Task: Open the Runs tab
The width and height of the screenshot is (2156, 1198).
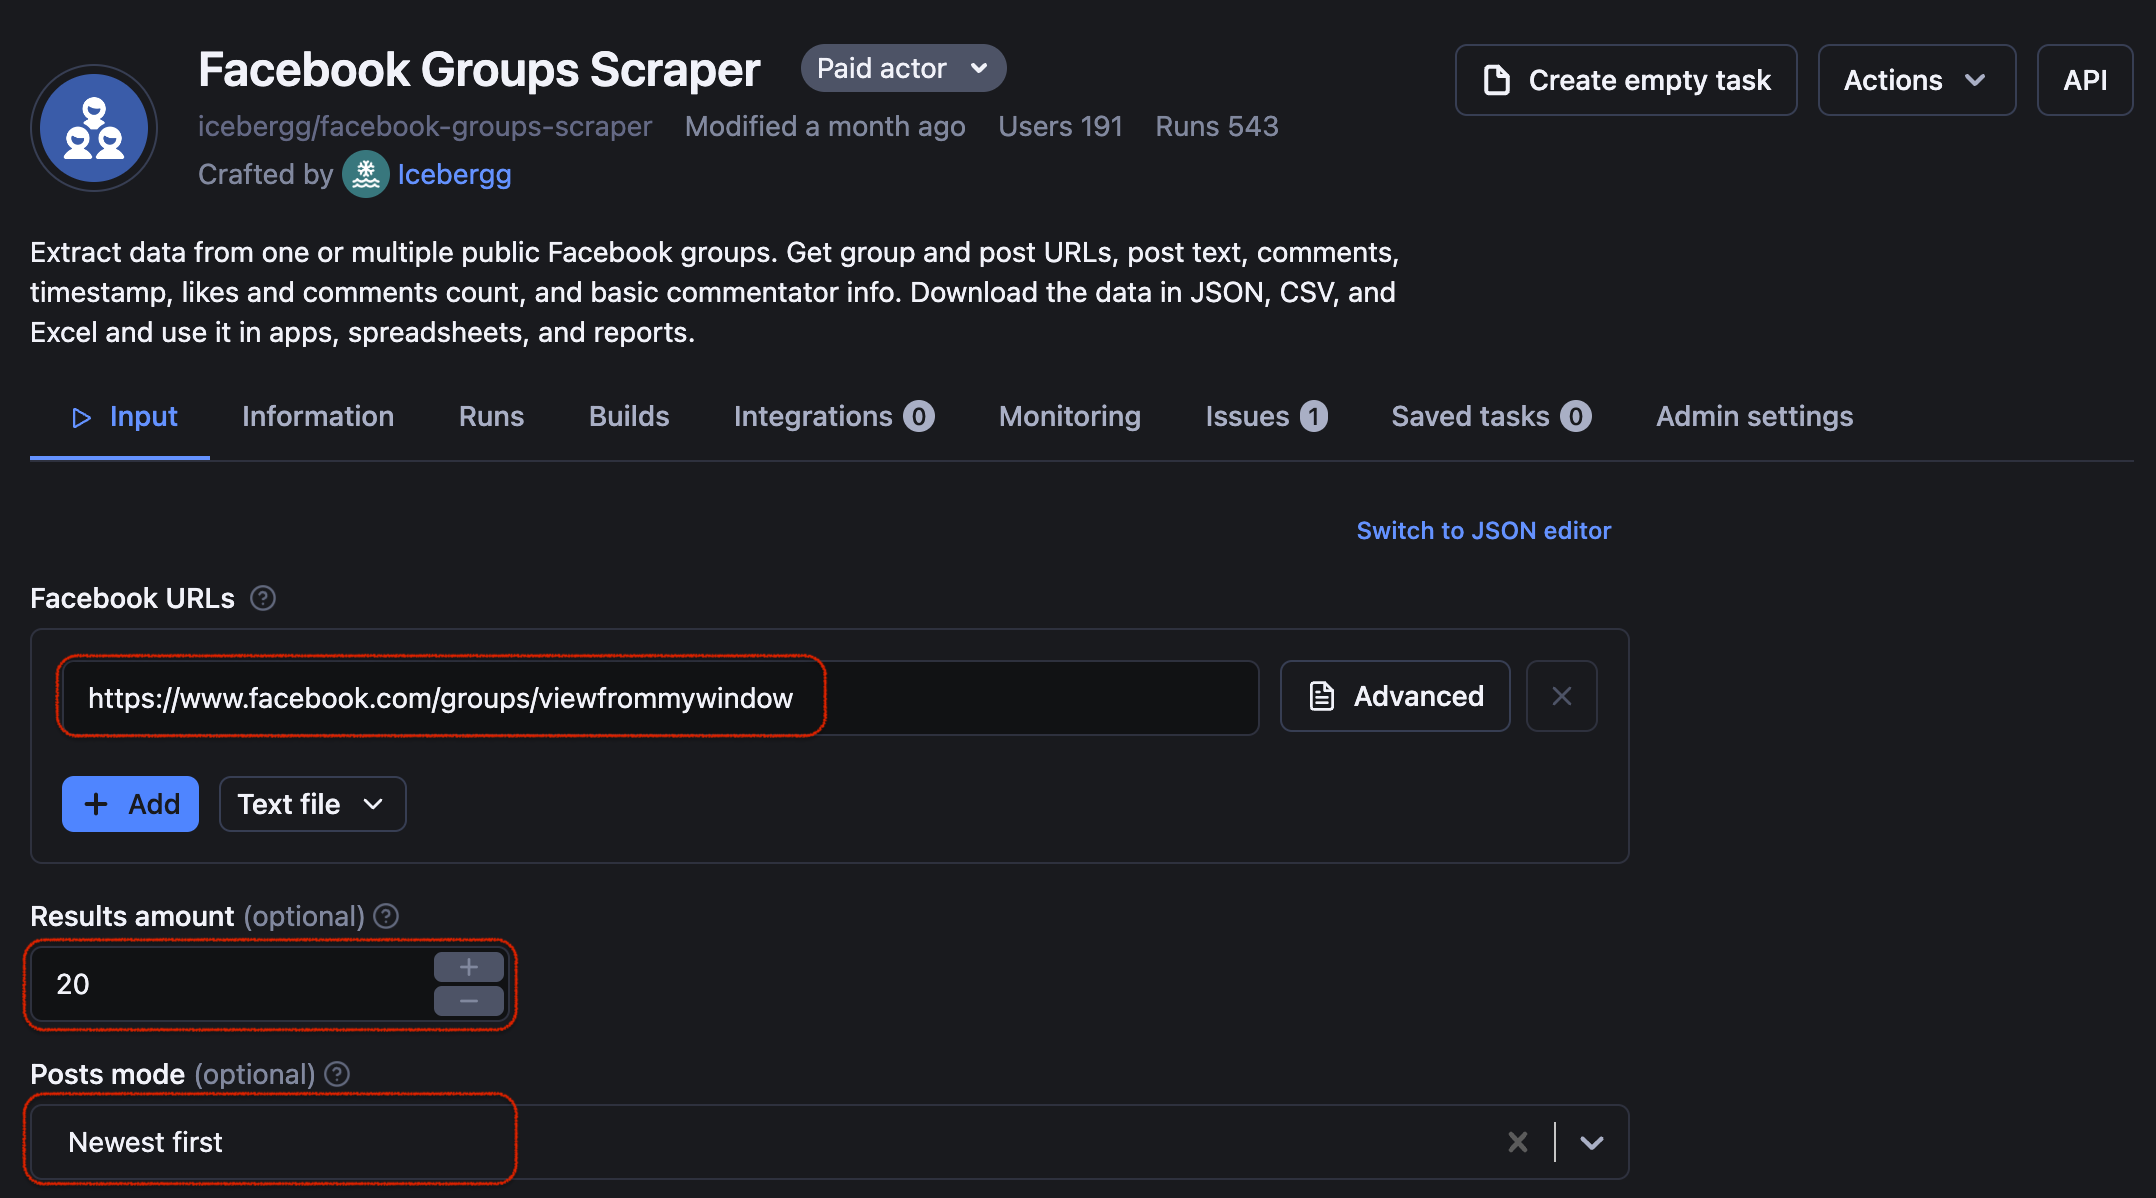Action: click(491, 416)
